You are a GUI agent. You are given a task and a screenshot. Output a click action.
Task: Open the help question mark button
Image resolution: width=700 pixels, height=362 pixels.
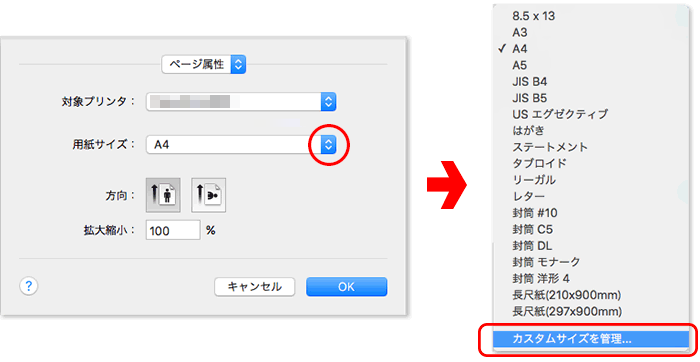click(29, 286)
